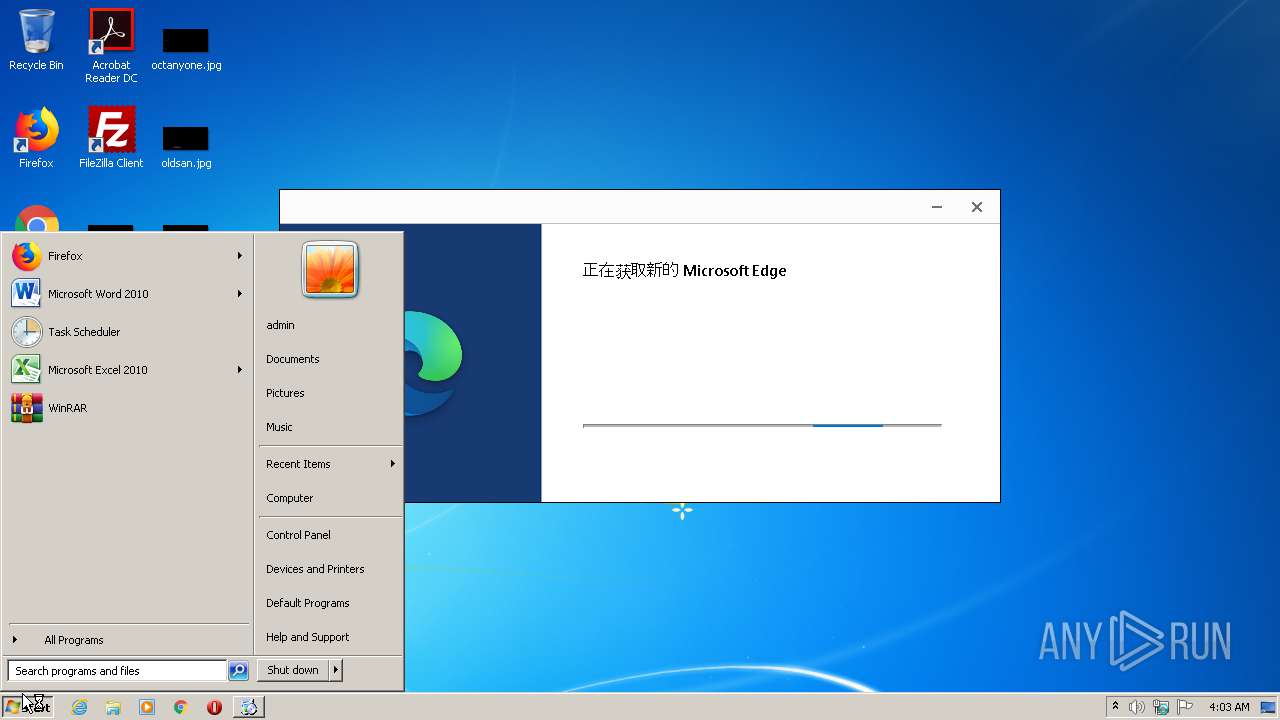1280x720 pixels.
Task: Click the '正在获取新的 Microsoft Edge' text
Action: [684, 270]
